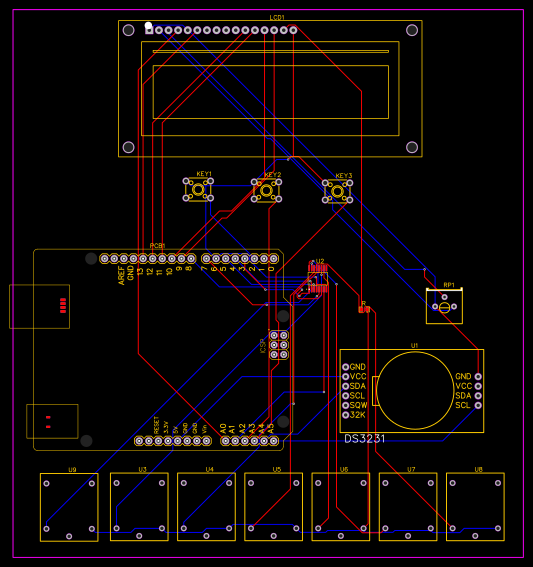
Task: Click the KEY3 designator label
Action: [344, 176]
